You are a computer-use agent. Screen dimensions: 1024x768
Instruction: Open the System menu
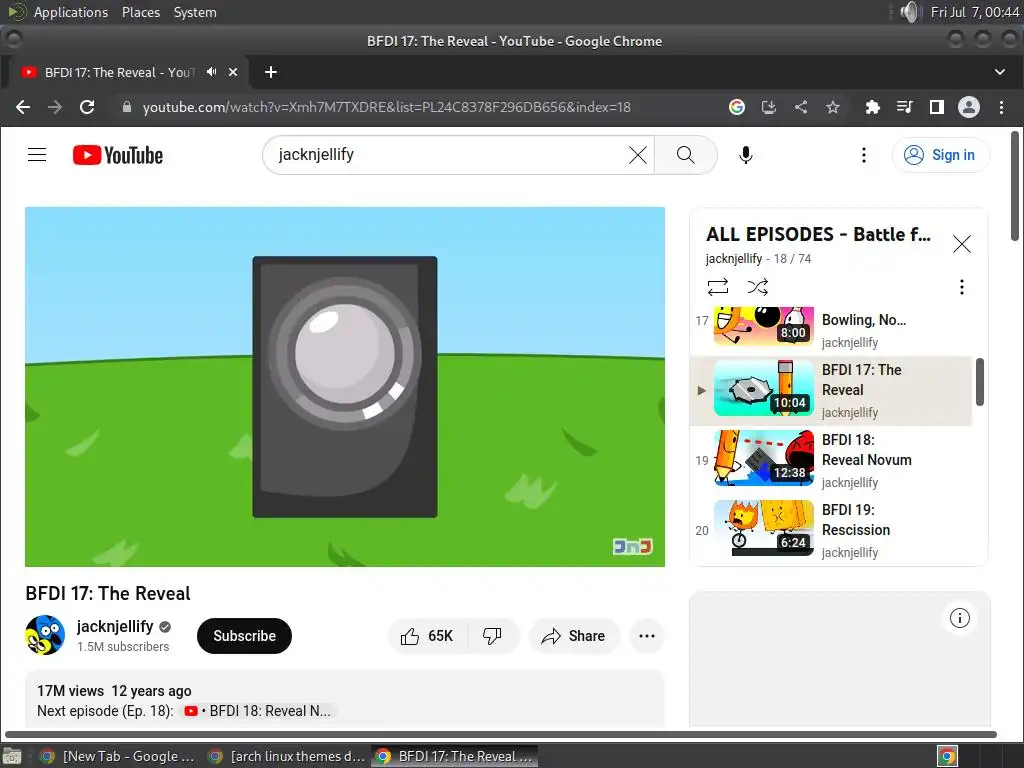195,12
